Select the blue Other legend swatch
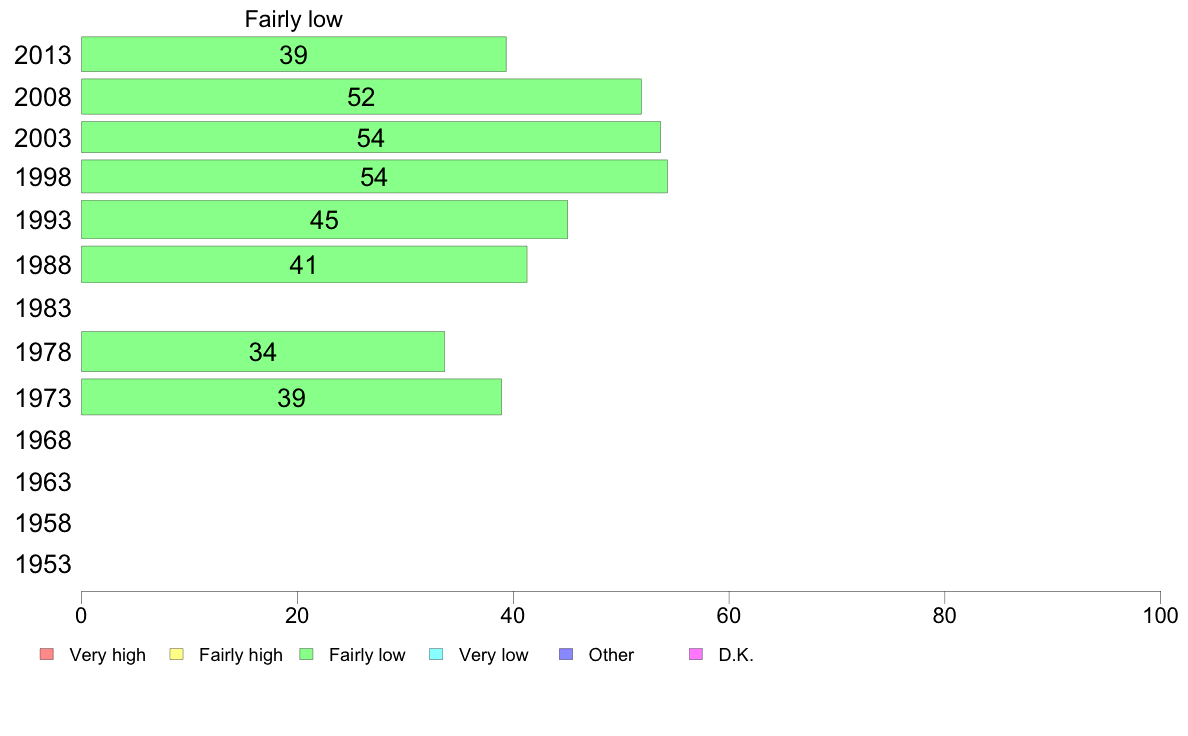The image size is (1188, 736). 566,655
